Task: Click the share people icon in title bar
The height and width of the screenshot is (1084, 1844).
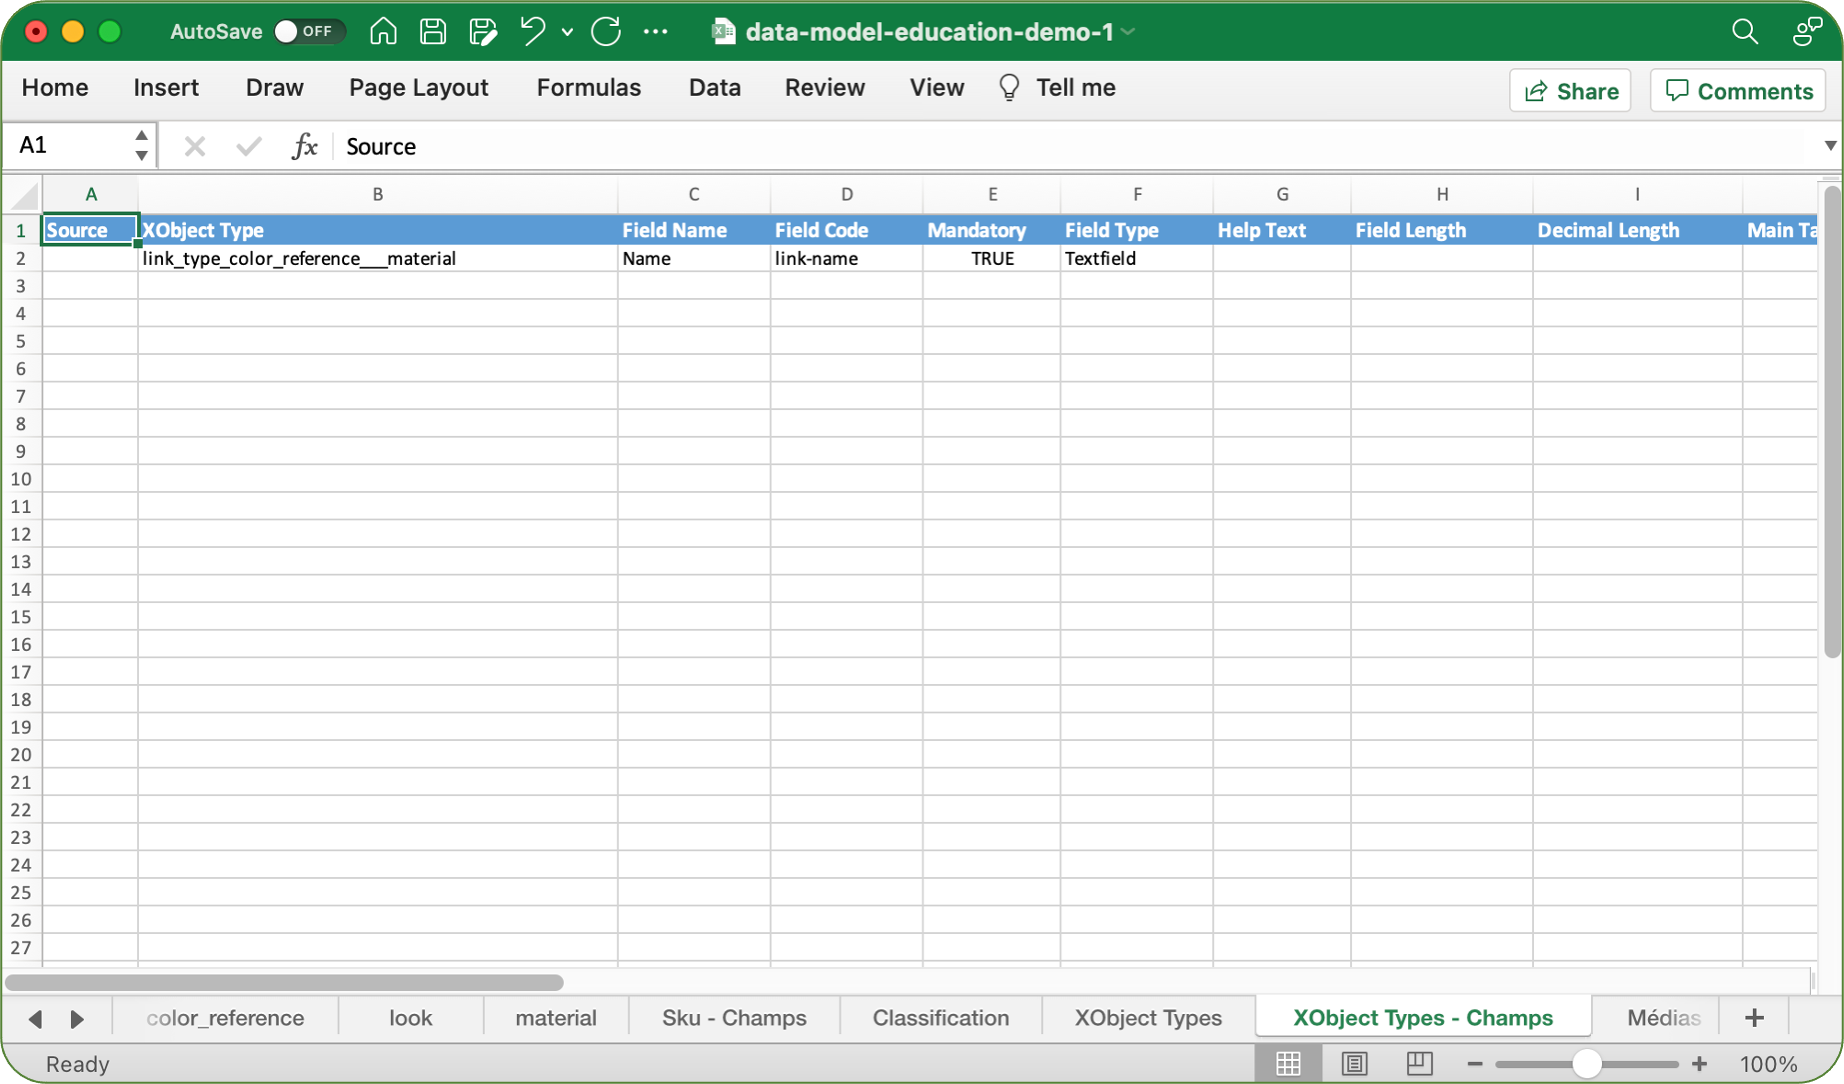Action: (1807, 31)
